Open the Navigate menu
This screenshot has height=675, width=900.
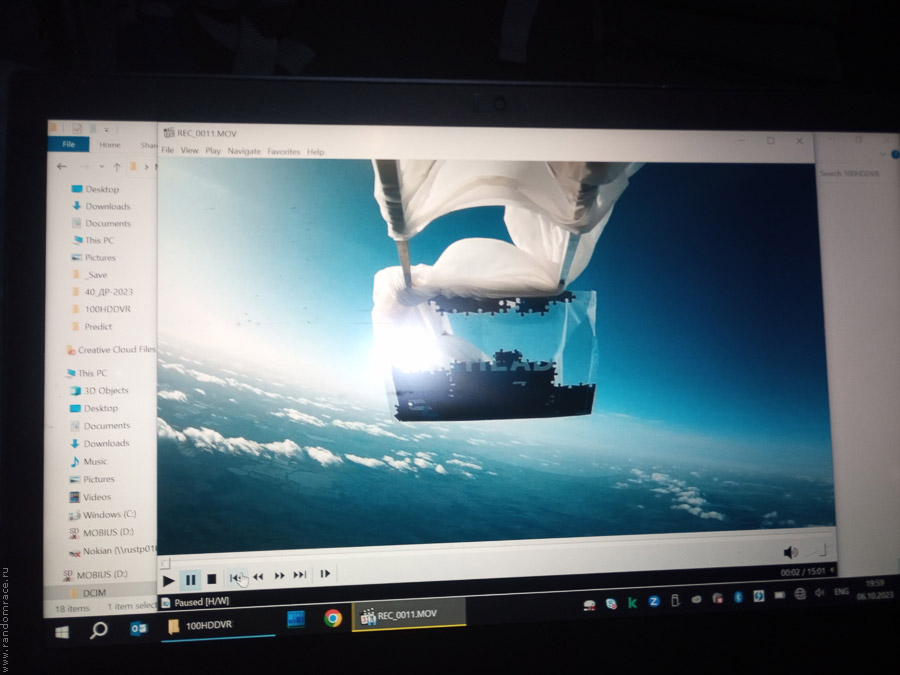click(x=244, y=151)
